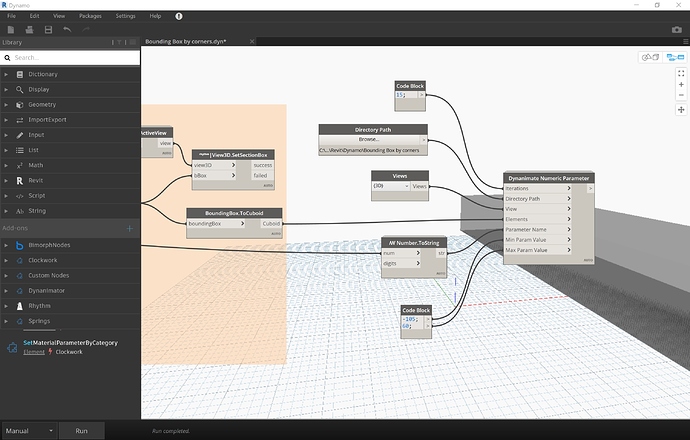
Task: Click the library search magnifier icon
Action: coord(7,58)
